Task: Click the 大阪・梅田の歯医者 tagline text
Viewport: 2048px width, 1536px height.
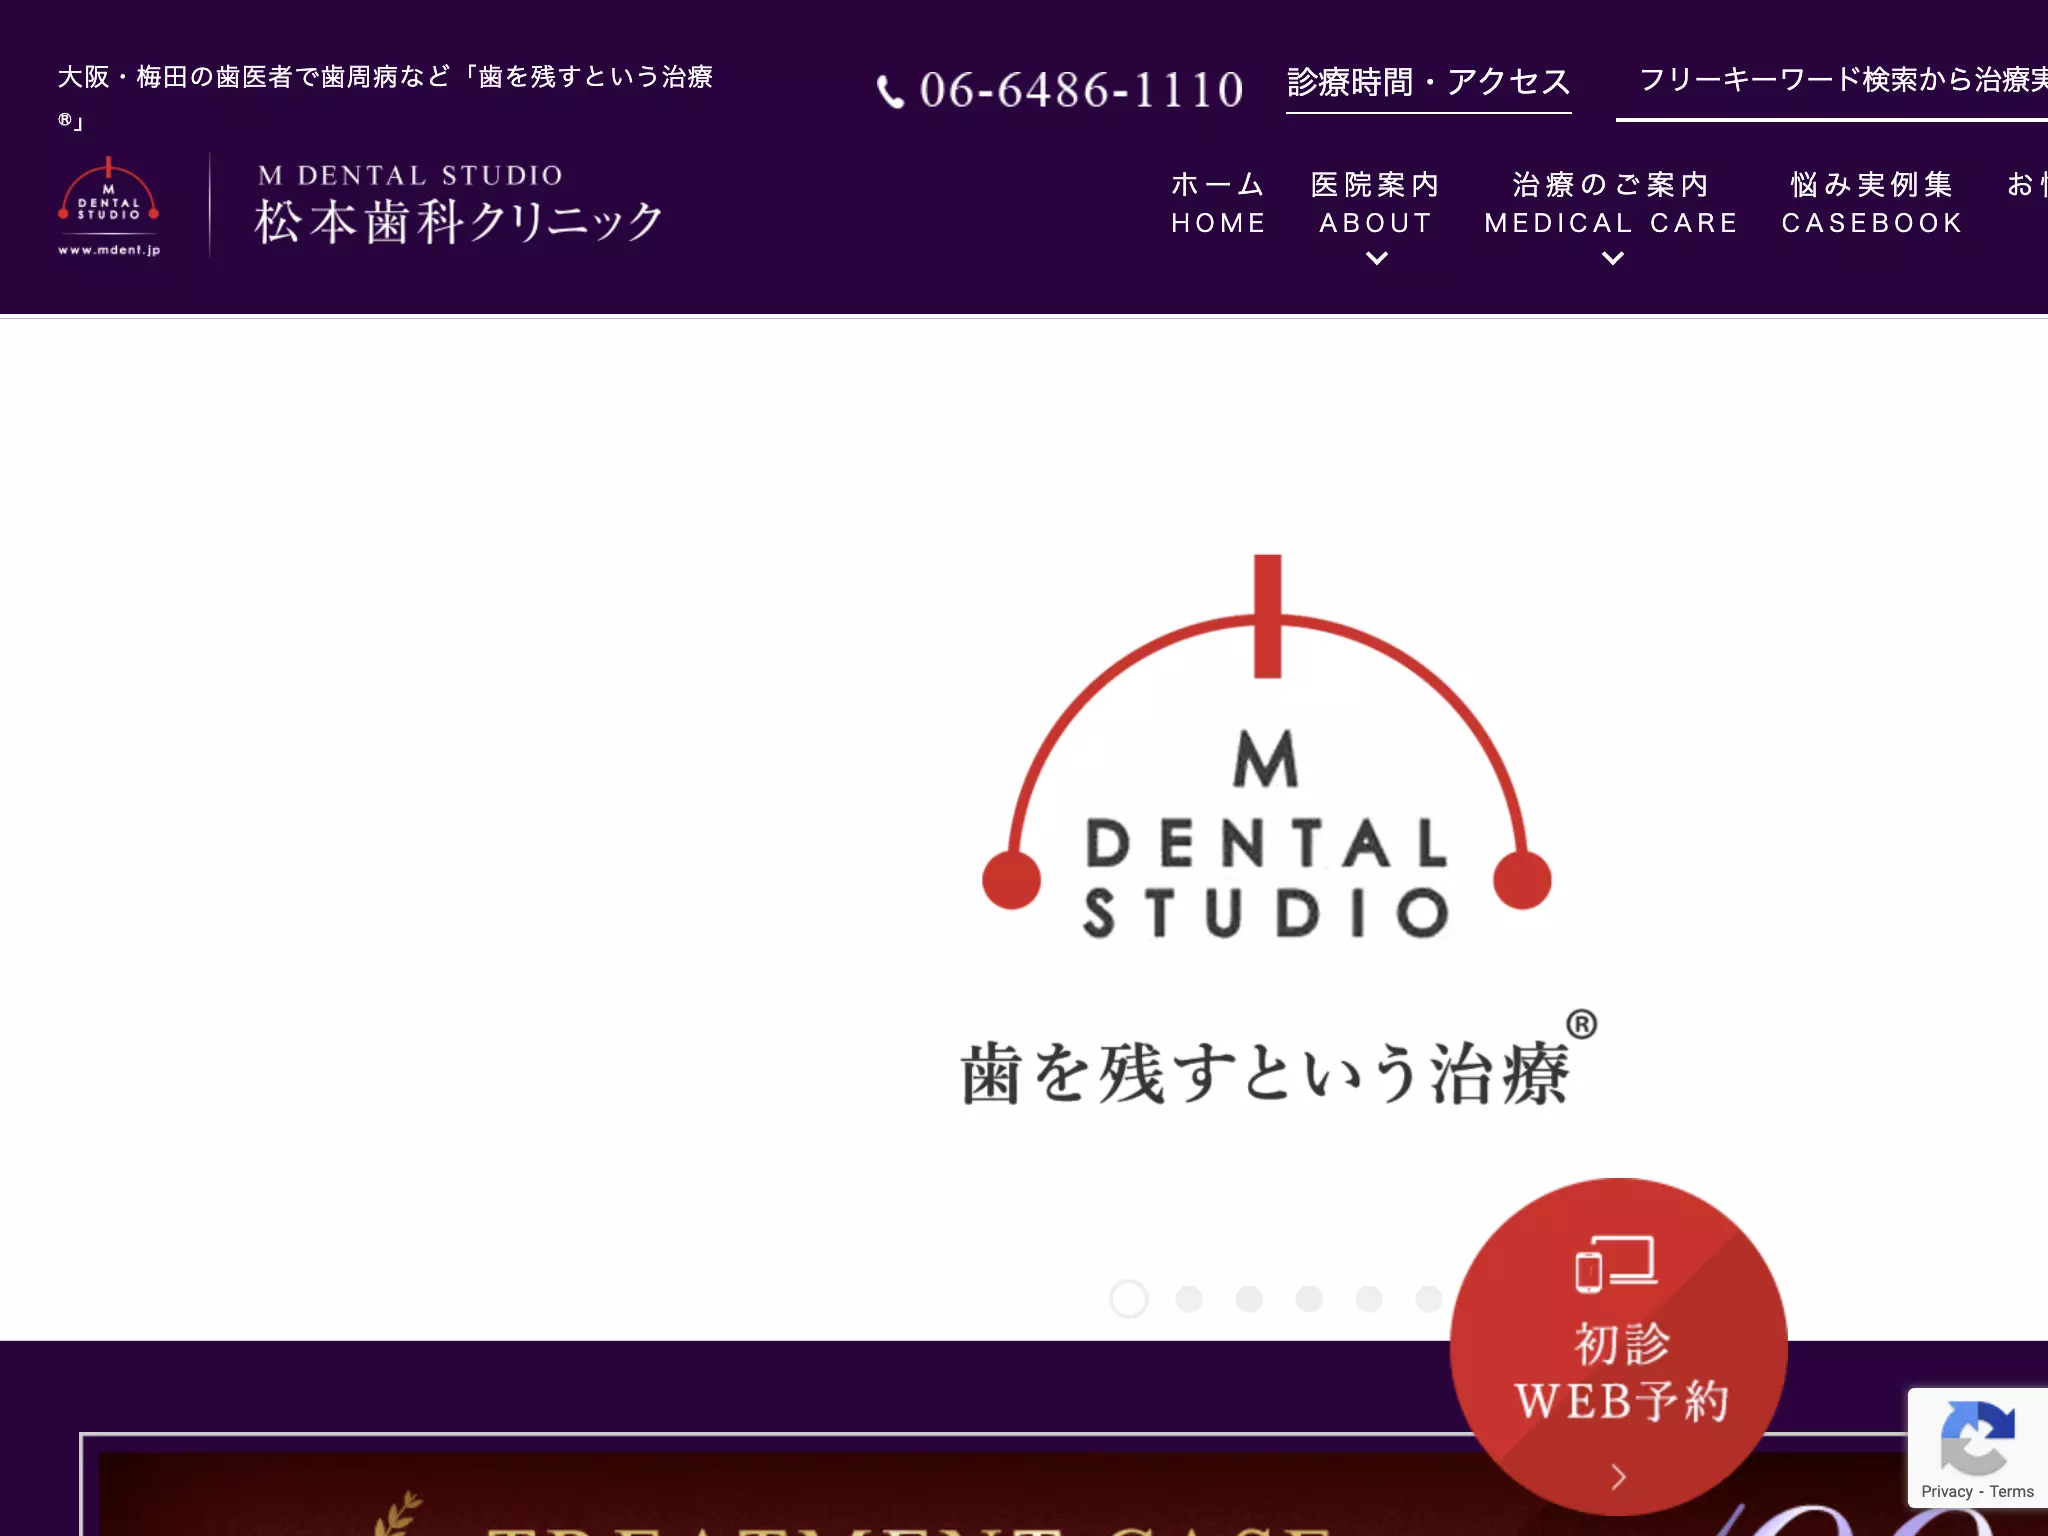Action: [x=385, y=98]
